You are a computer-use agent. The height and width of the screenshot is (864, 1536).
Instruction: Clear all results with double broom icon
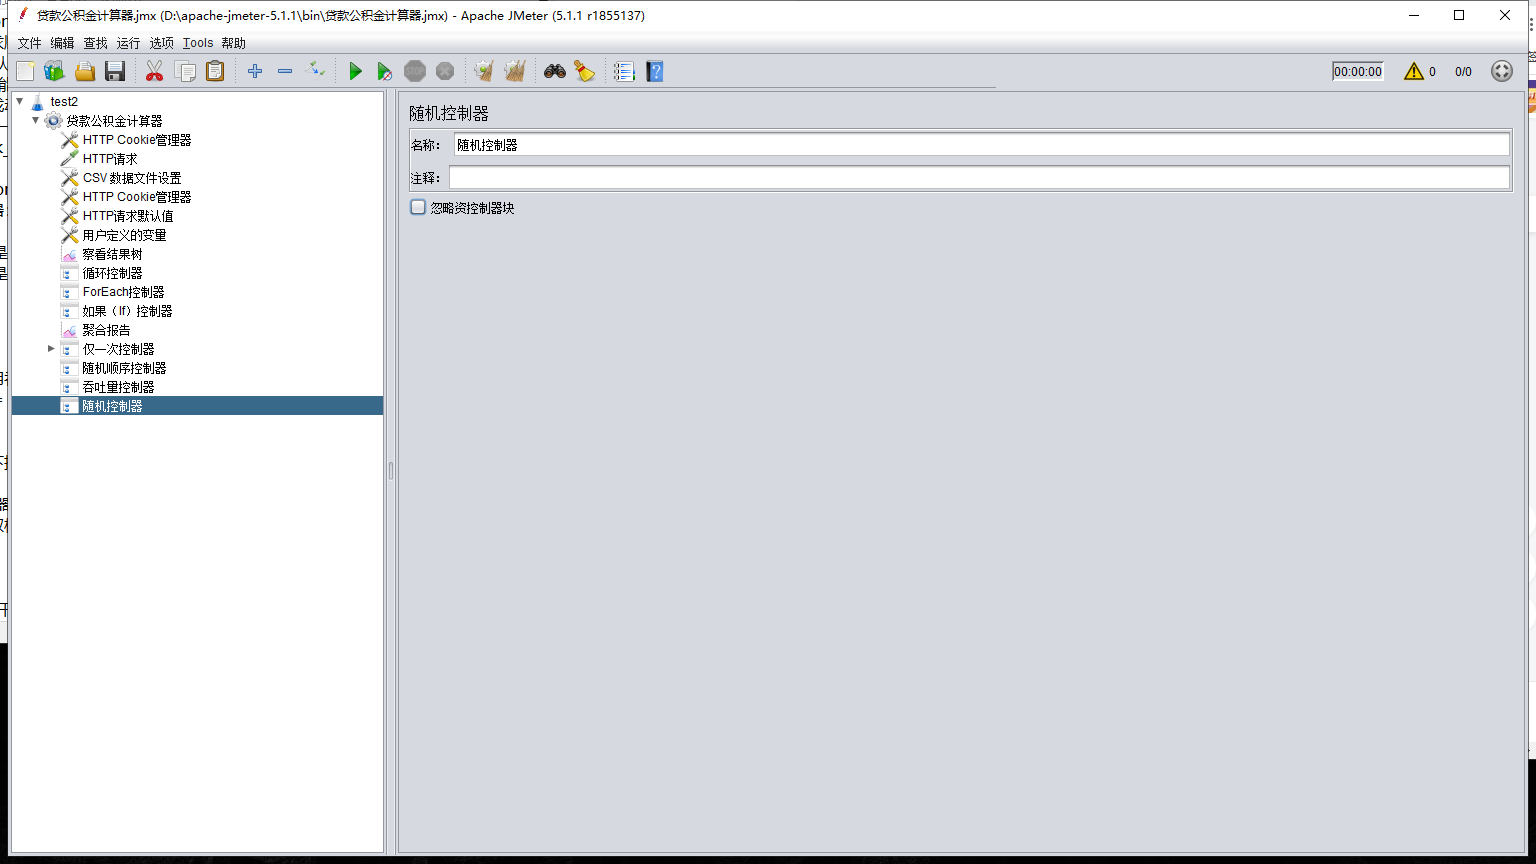(515, 71)
